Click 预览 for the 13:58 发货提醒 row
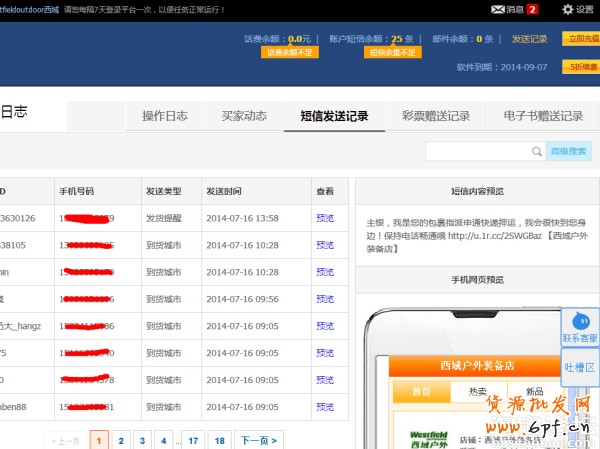The height and width of the screenshot is (449, 600). (325, 217)
